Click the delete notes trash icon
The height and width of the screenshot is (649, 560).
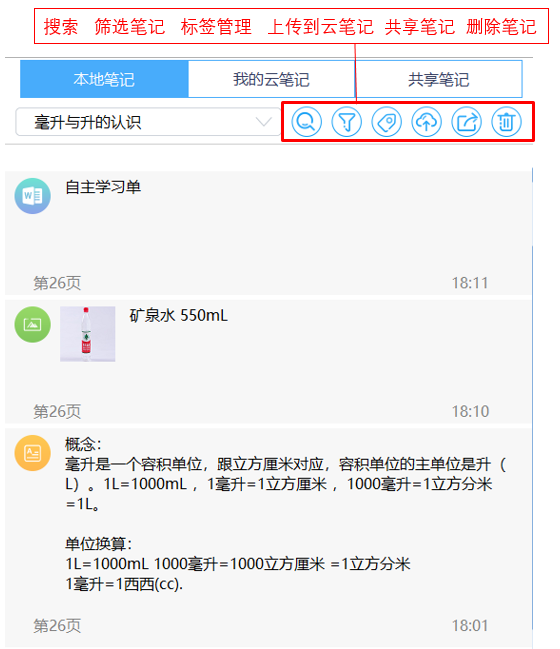[506, 122]
